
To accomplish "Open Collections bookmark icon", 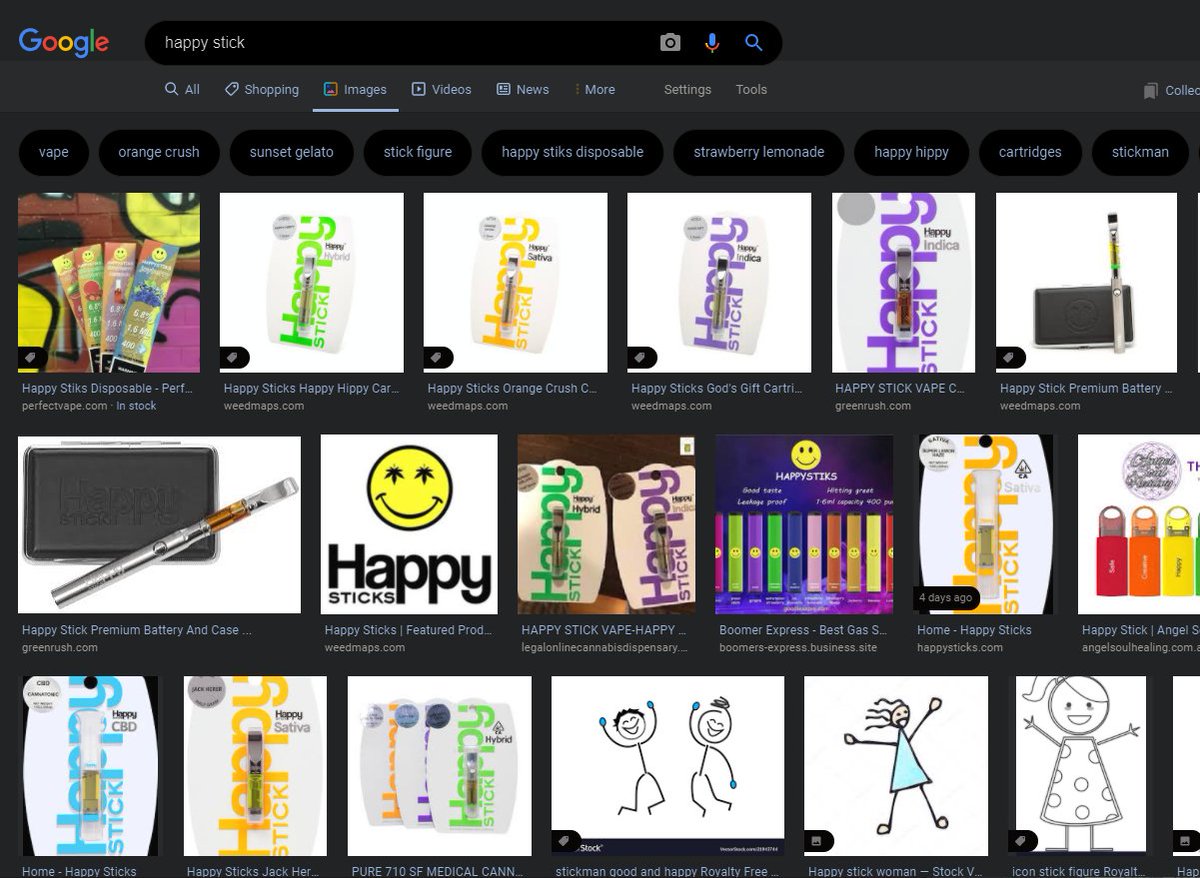I will (x=1151, y=90).
